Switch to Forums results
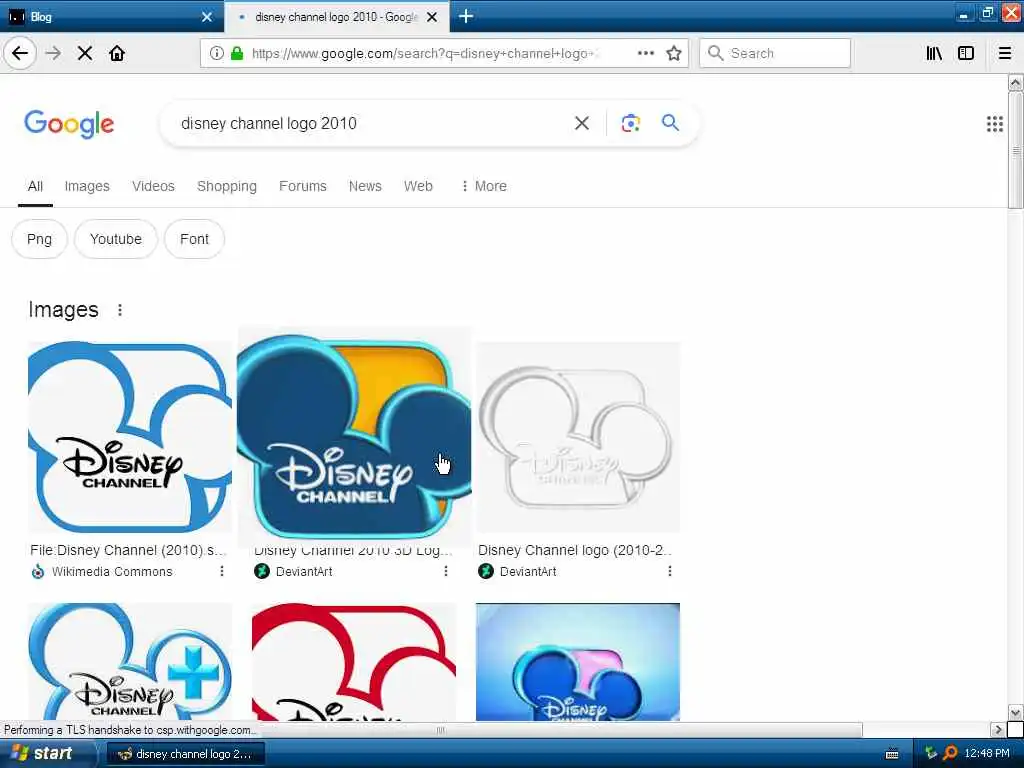Viewport: 1024px width, 768px height. coord(302,186)
